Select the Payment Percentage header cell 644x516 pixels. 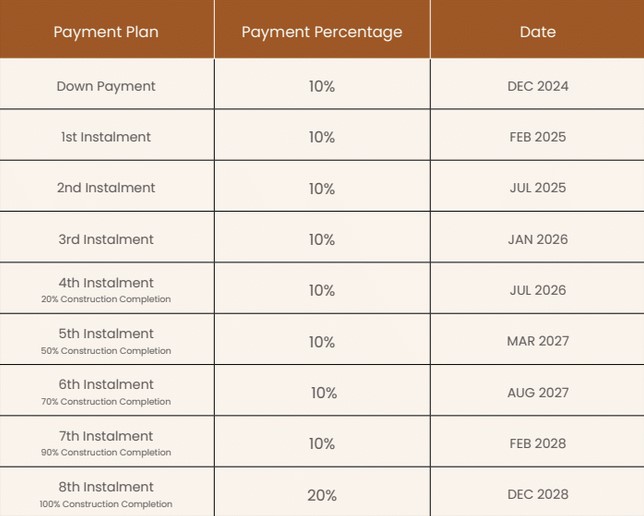(x=322, y=32)
